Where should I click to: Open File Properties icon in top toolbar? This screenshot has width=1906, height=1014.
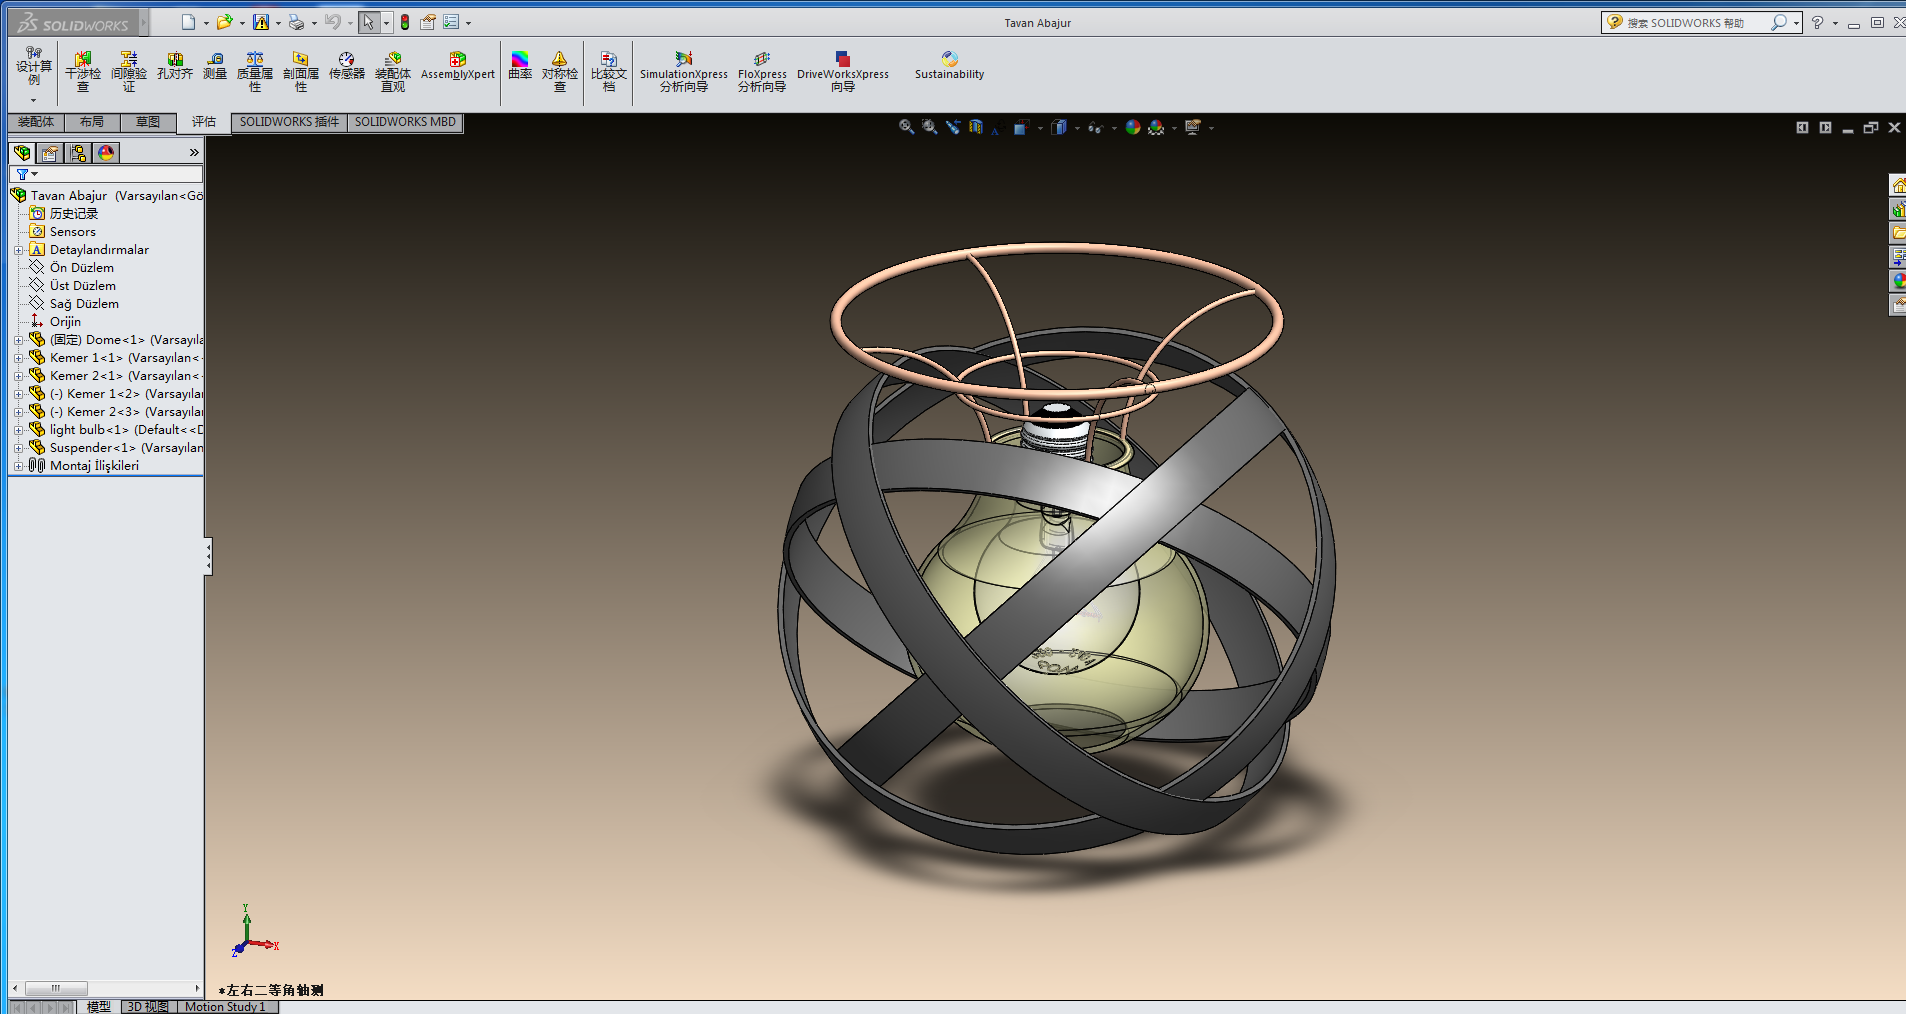[428, 22]
